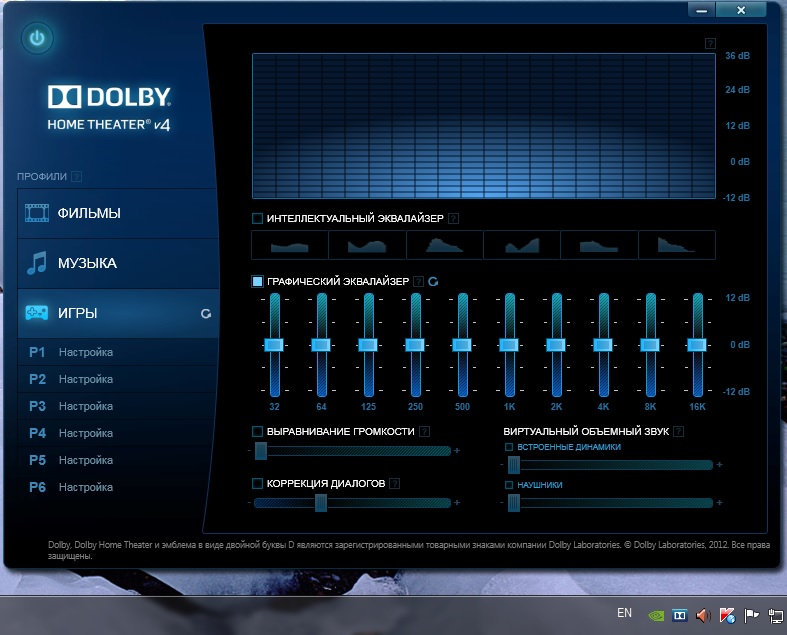Open help for Профили section

(x=76, y=176)
